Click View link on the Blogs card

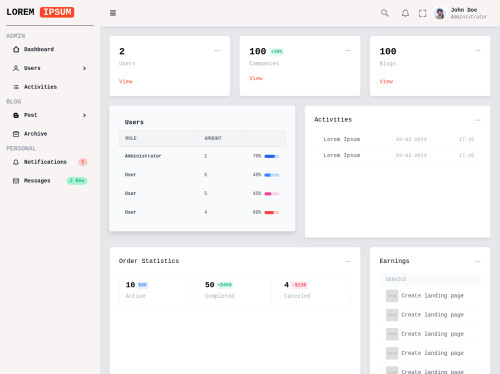[386, 81]
